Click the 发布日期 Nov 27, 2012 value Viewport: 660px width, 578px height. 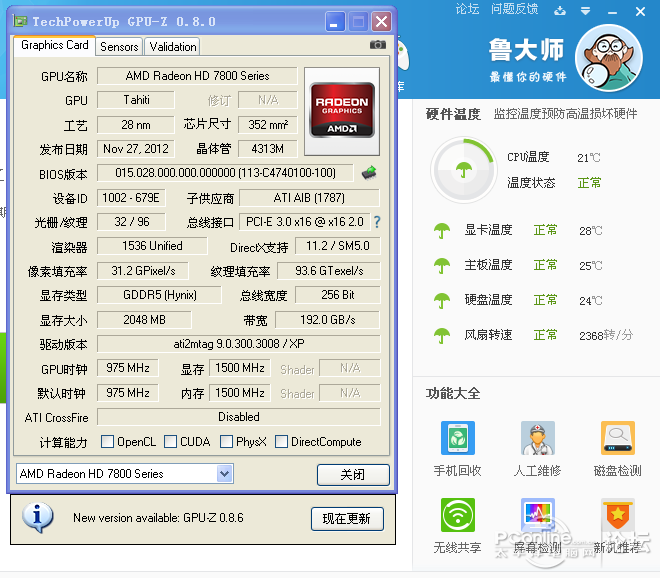(136, 149)
